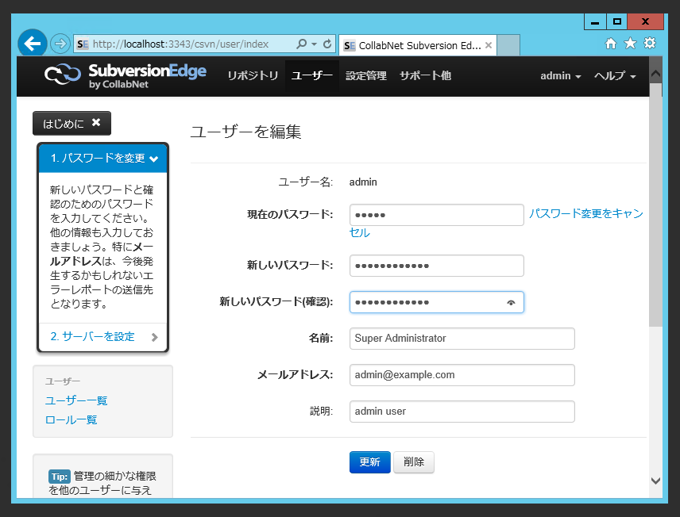Click the 名前 field with Super Administrator
The image size is (680, 517).
pyautogui.click(x=462, y=338)
